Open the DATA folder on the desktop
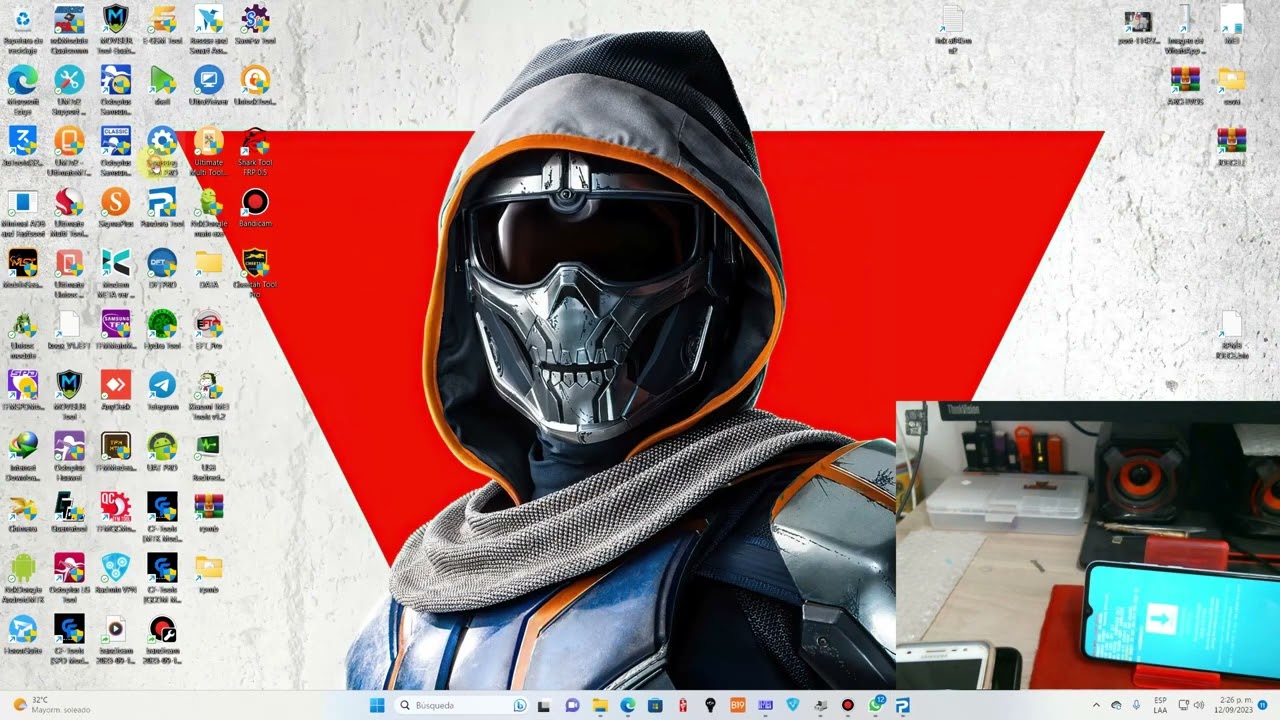 coord(208,270)
